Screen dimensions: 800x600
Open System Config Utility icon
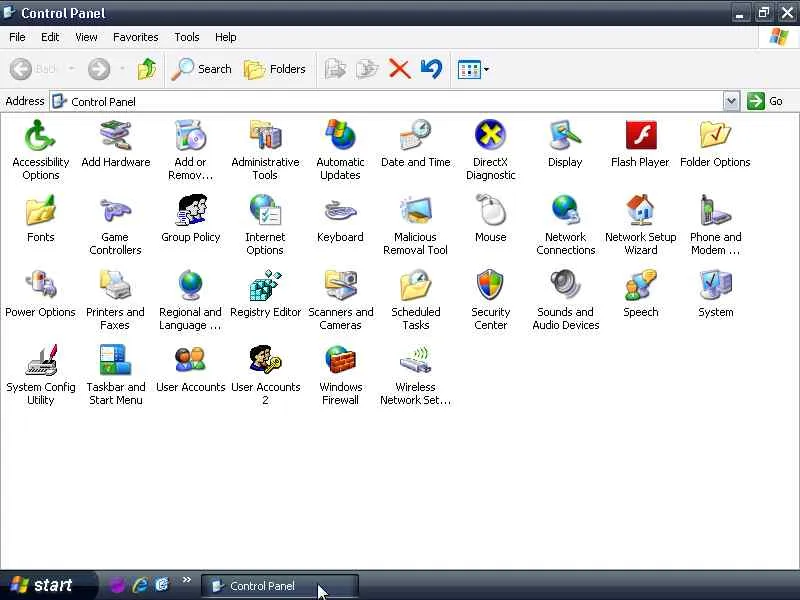(40, 360)
